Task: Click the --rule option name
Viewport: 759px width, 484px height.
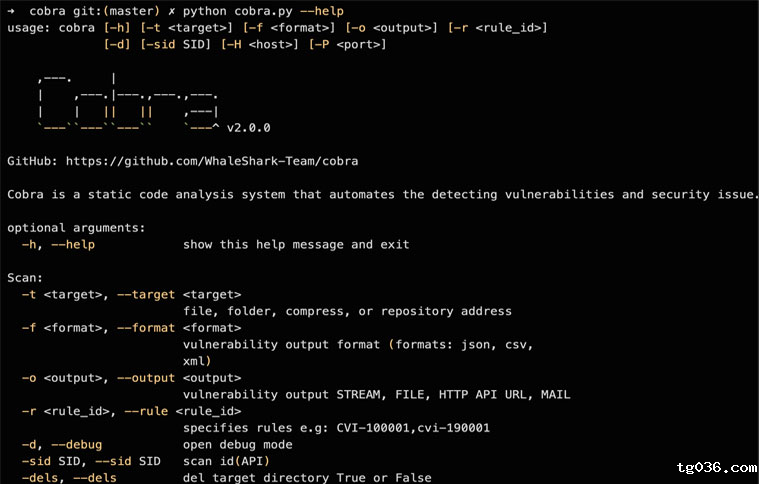Action: point(146,411)
